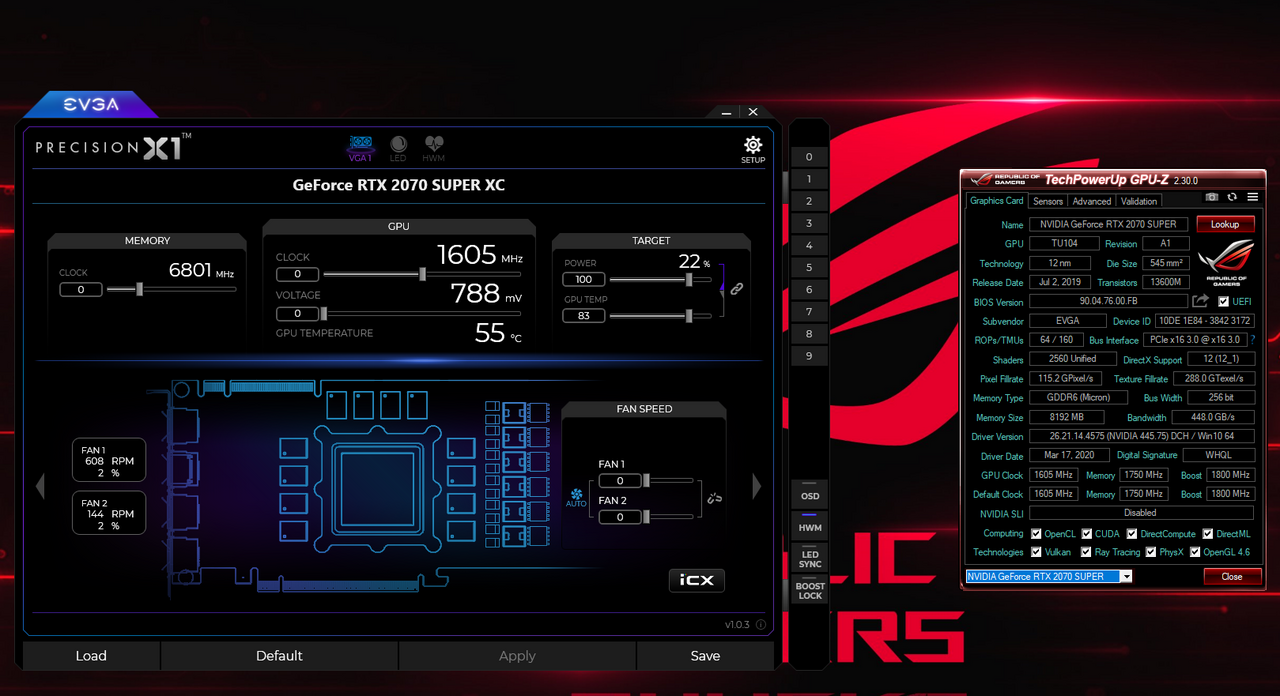Click the Apply button
This screenshot has width=1280, height=696.
[x=517, y=656]
